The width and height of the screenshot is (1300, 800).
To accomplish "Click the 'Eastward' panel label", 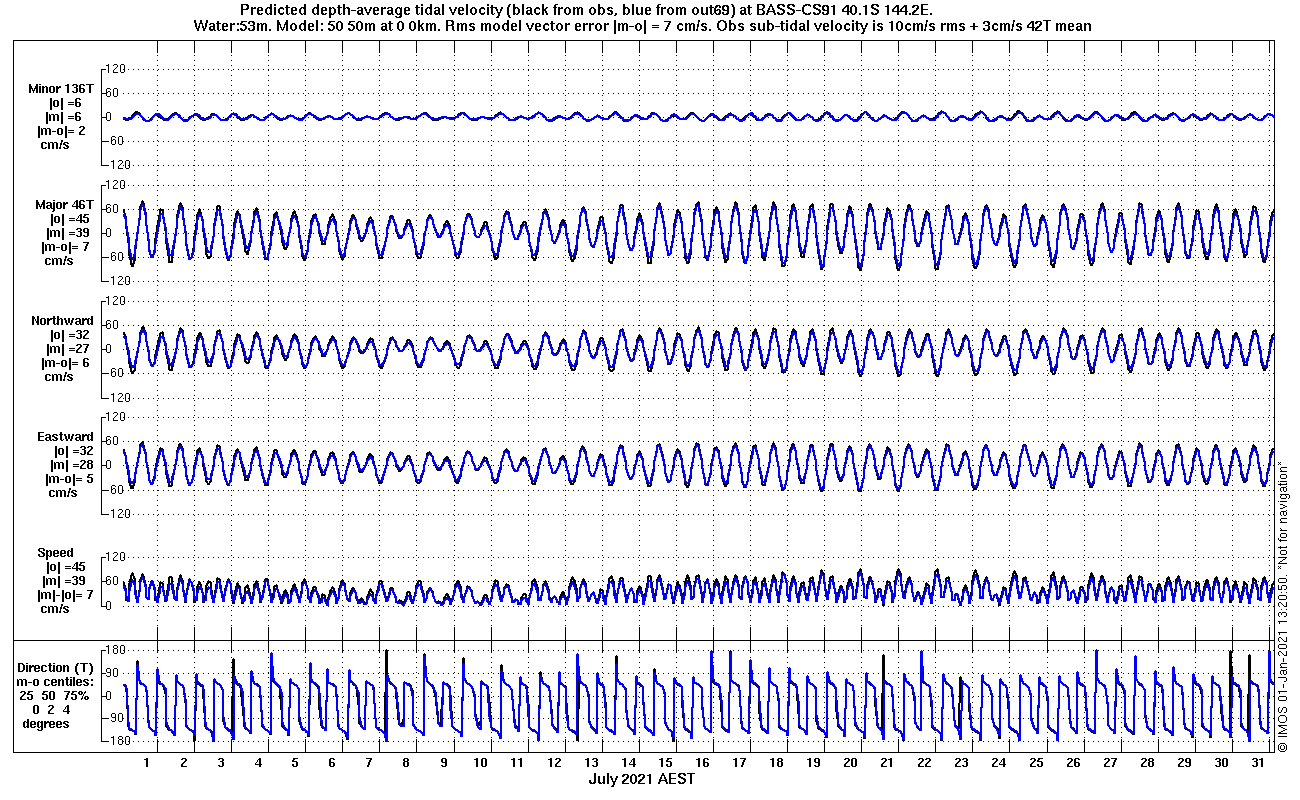I will click(x=64, y=437).
